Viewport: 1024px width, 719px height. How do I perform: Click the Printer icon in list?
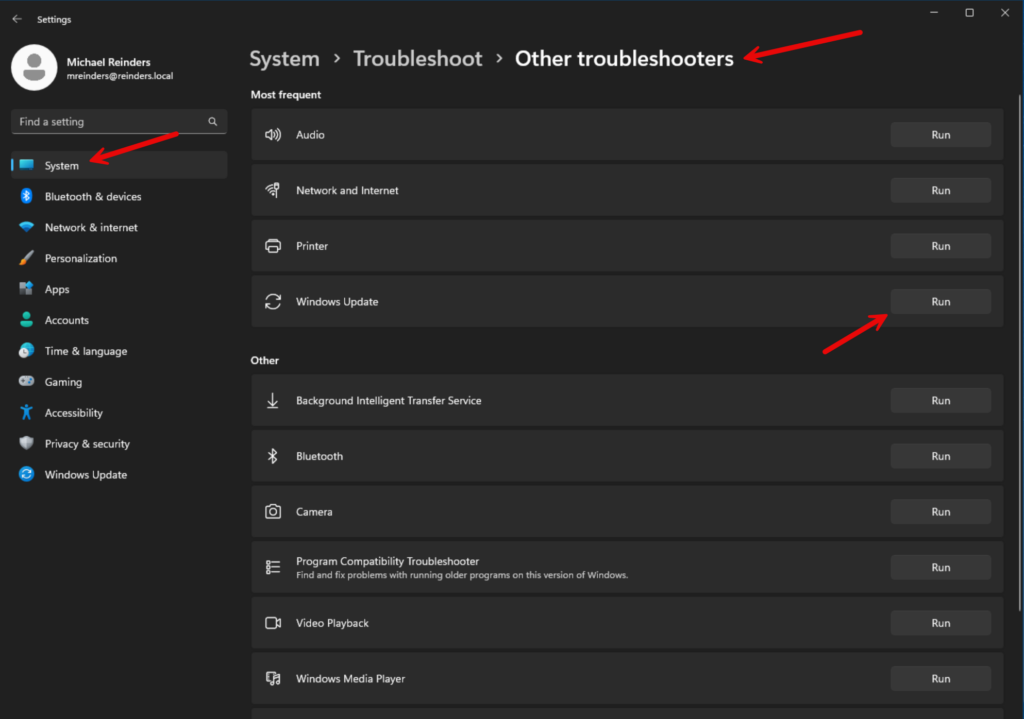[273, 246]
